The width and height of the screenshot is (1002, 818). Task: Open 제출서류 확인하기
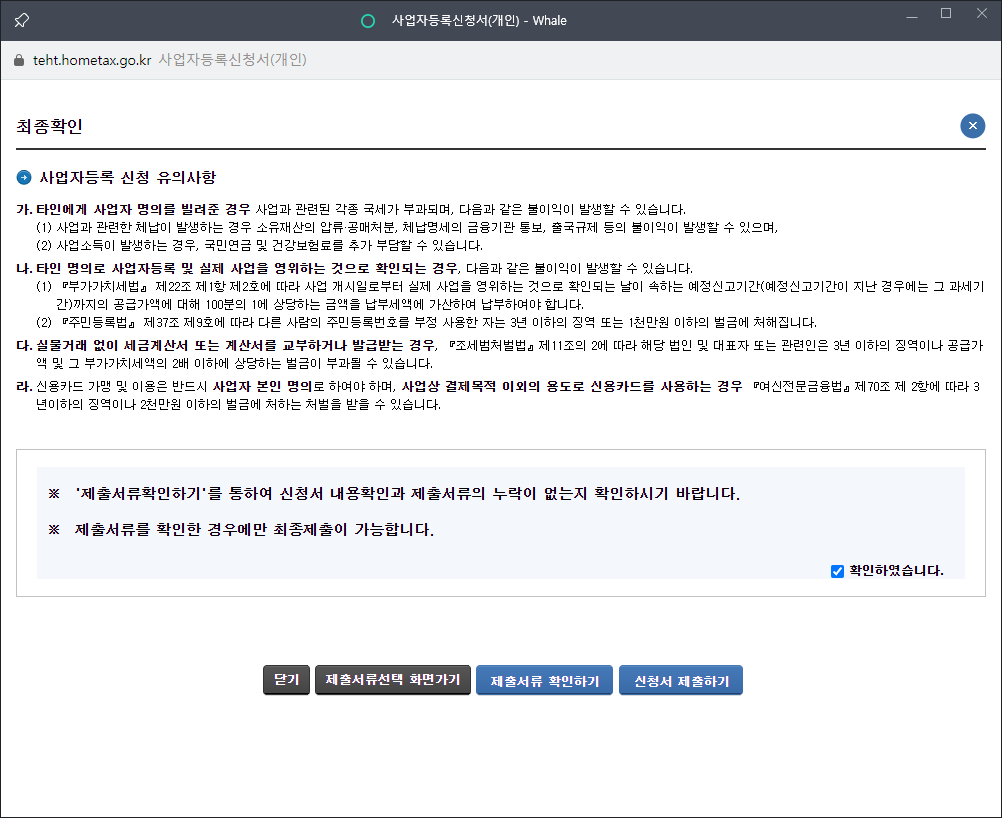[544, 680]
